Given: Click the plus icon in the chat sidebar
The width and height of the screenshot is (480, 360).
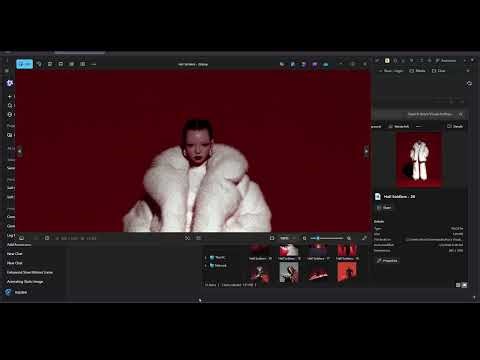Looking at the screenshot, I should (x=10, y=96).
